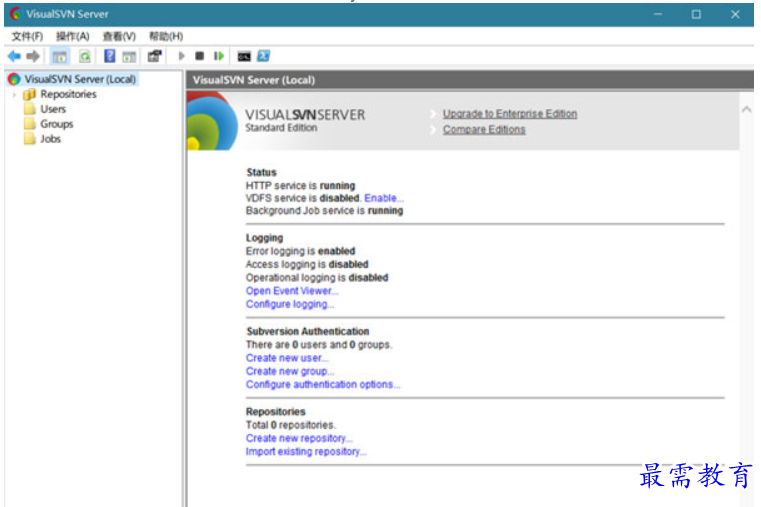Click the Back arrow toolbar icon
761x507 pixels.
pos(14,56)
